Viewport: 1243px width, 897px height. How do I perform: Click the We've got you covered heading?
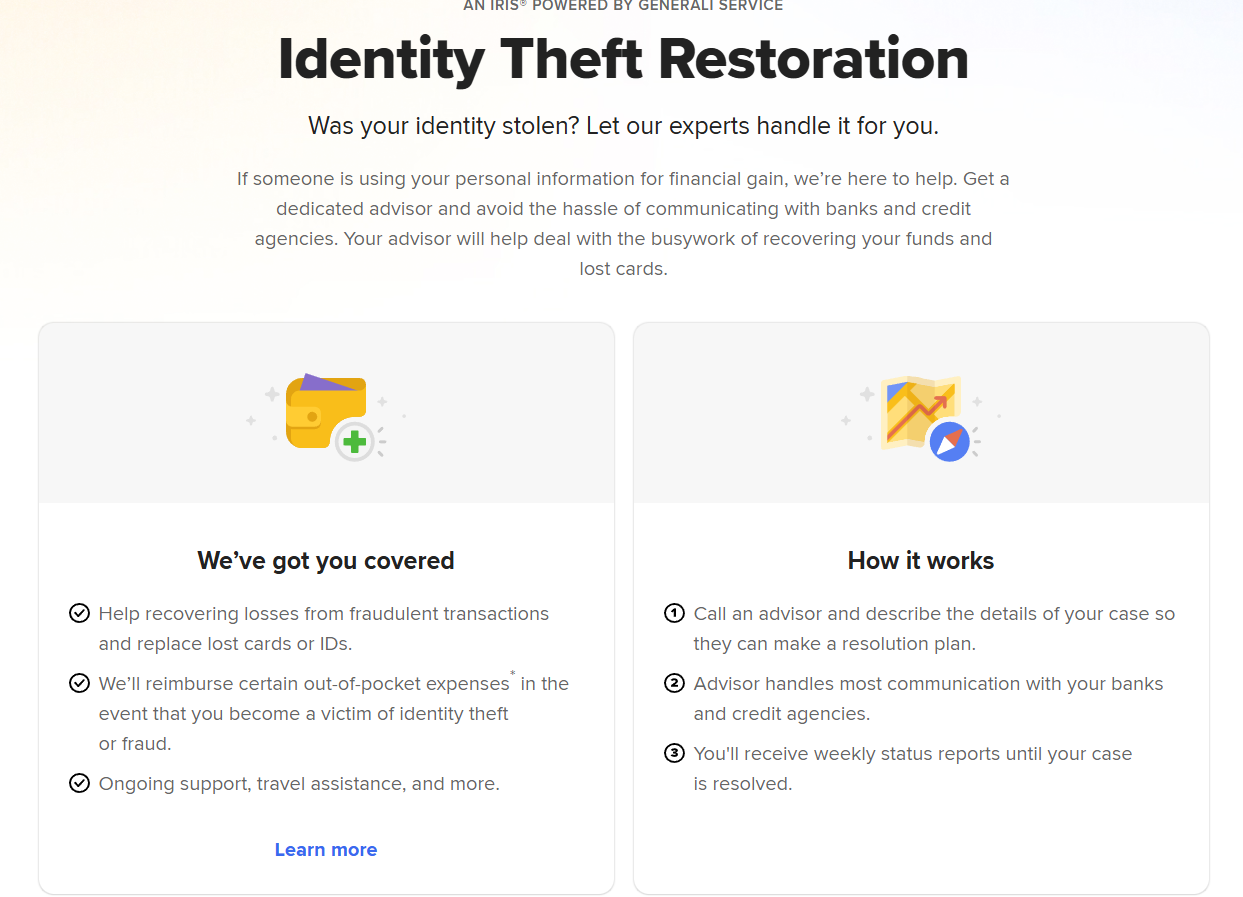[325, 560]
